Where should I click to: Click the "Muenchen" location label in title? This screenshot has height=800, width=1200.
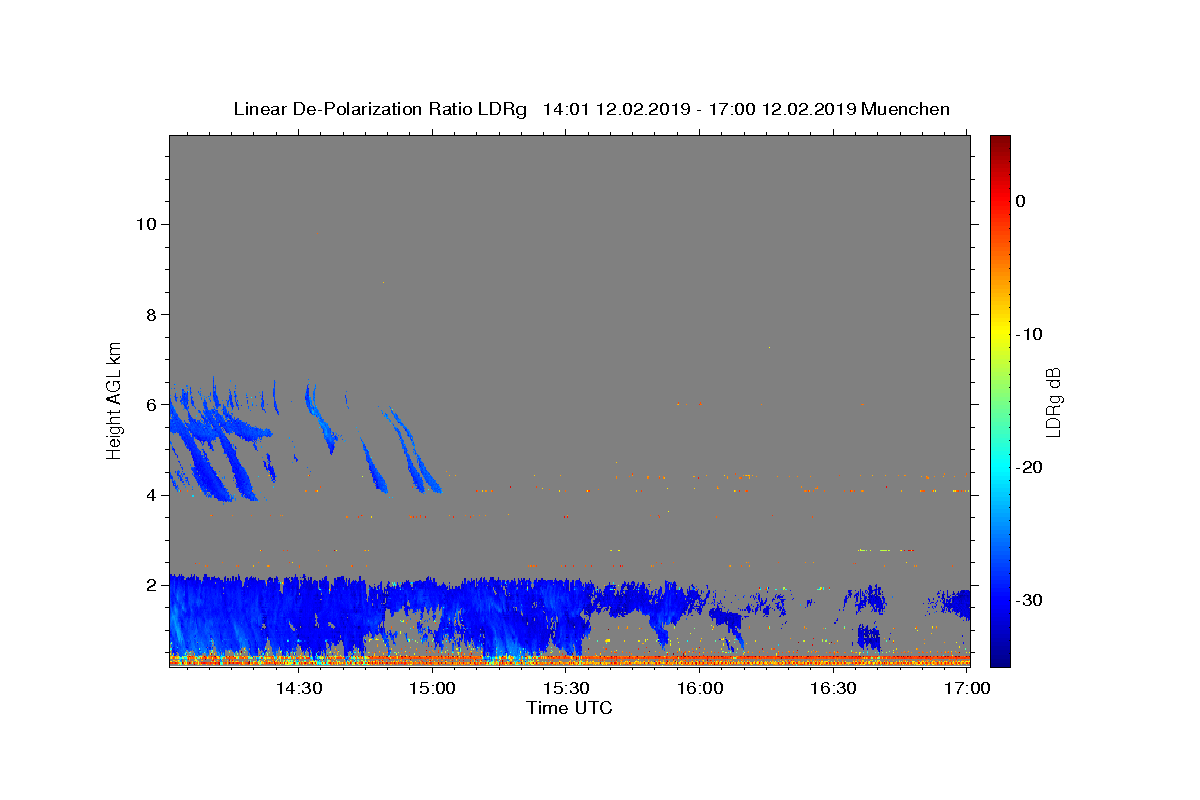click(905, 109)
